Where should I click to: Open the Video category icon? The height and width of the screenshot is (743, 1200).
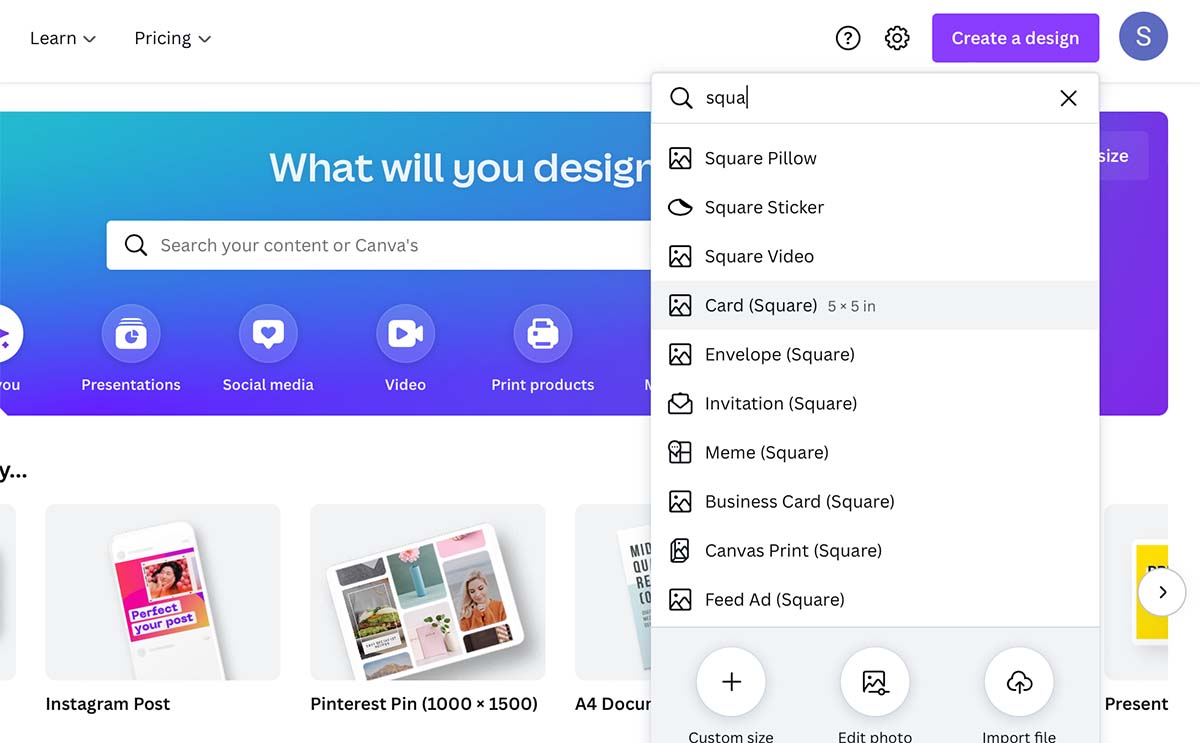tap(405, 334)
